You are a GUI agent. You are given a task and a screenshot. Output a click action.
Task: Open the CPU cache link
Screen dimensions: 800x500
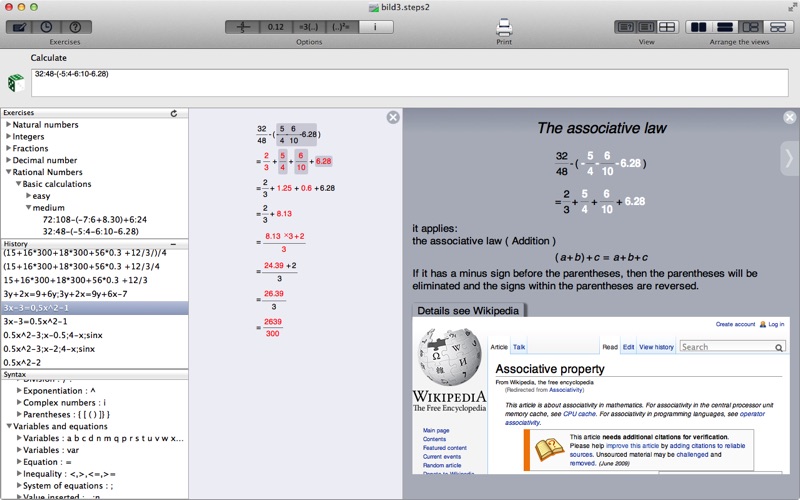pos(579,414)
